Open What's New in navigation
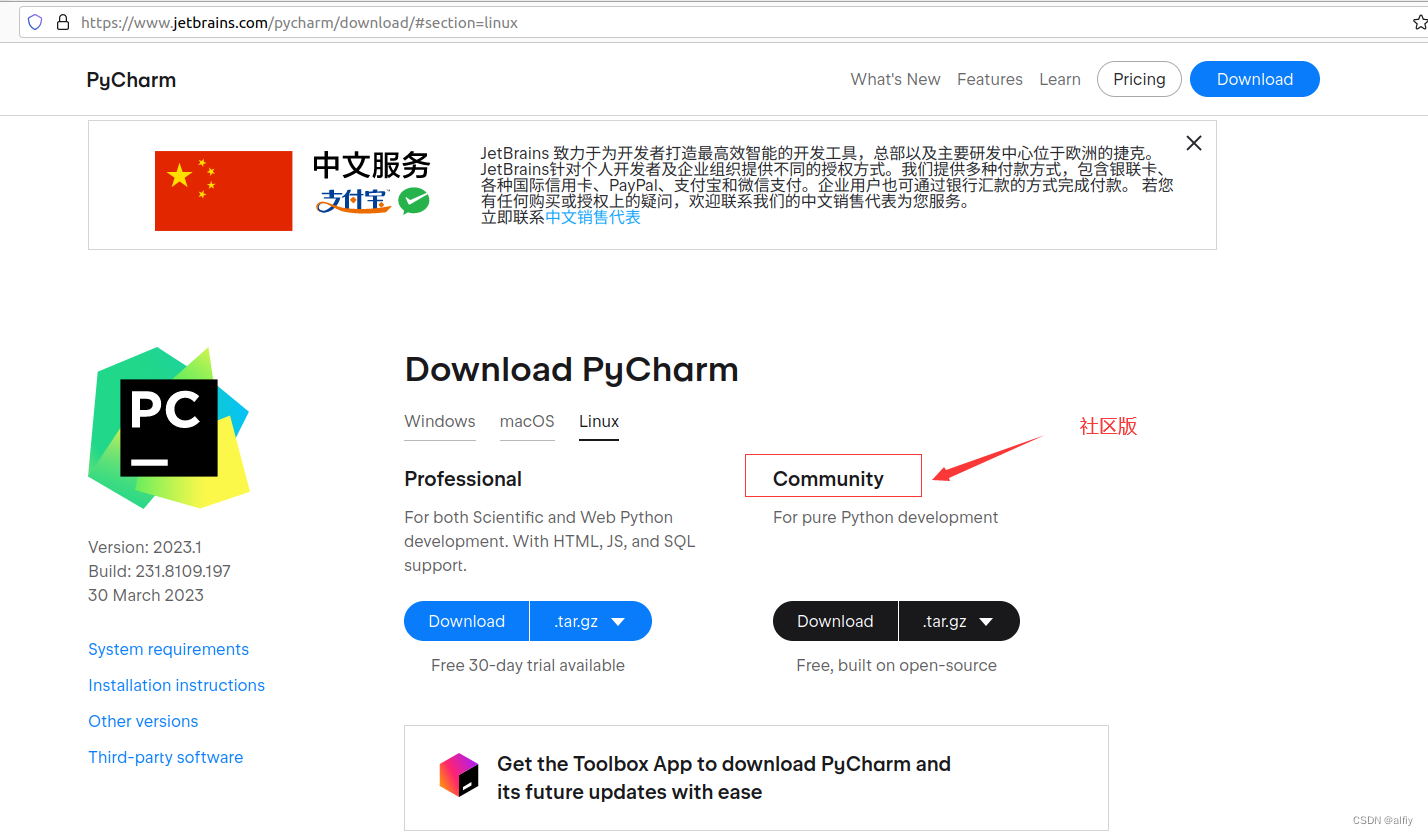Viewport: 1428px width, 835px height. [x=895, y=79]
